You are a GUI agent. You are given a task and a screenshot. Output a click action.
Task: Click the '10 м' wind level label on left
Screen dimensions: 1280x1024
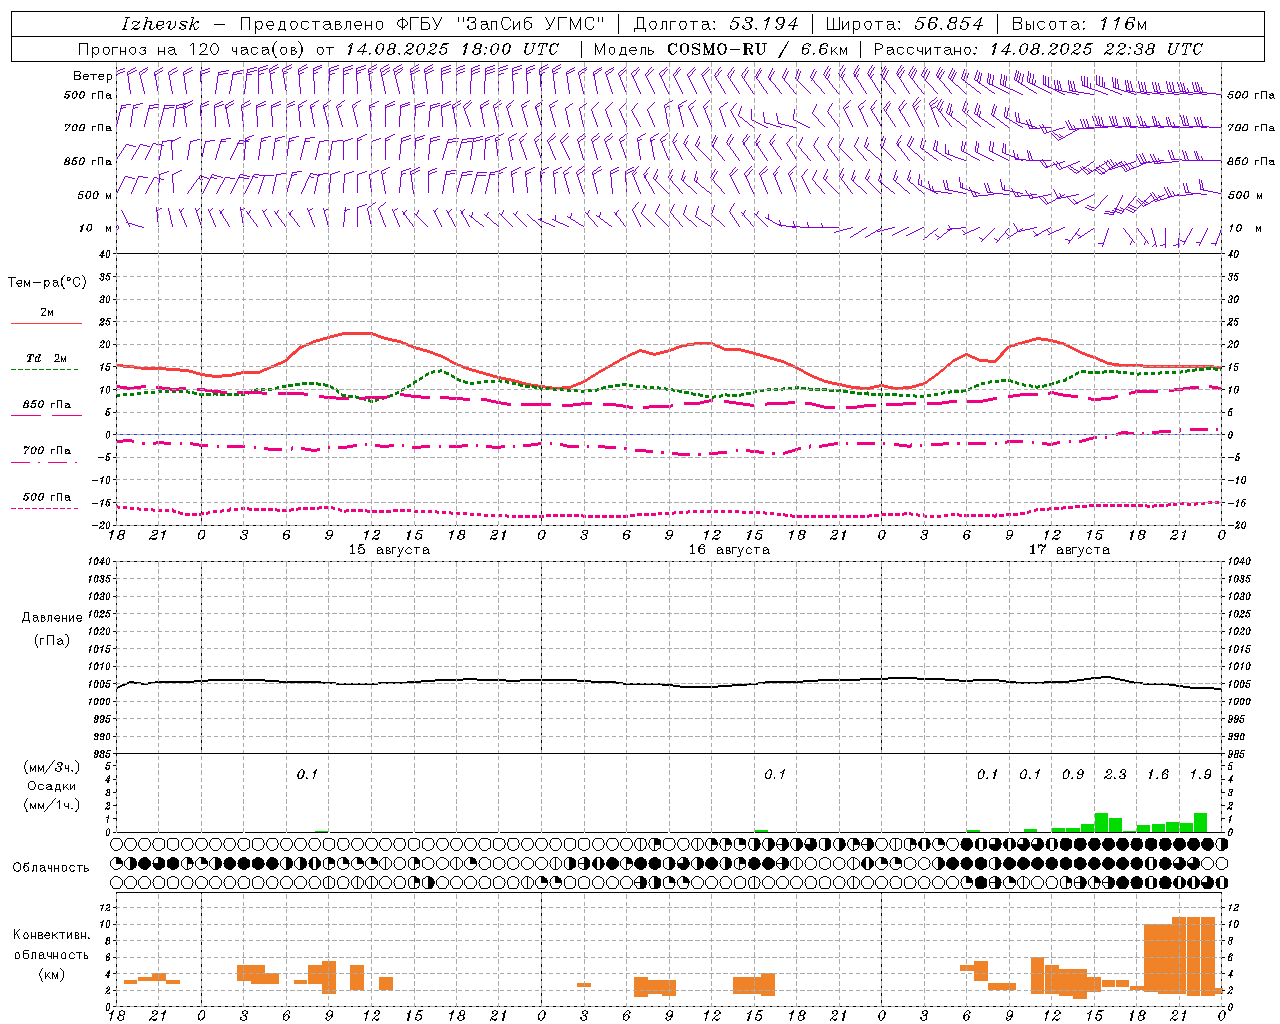96,228
